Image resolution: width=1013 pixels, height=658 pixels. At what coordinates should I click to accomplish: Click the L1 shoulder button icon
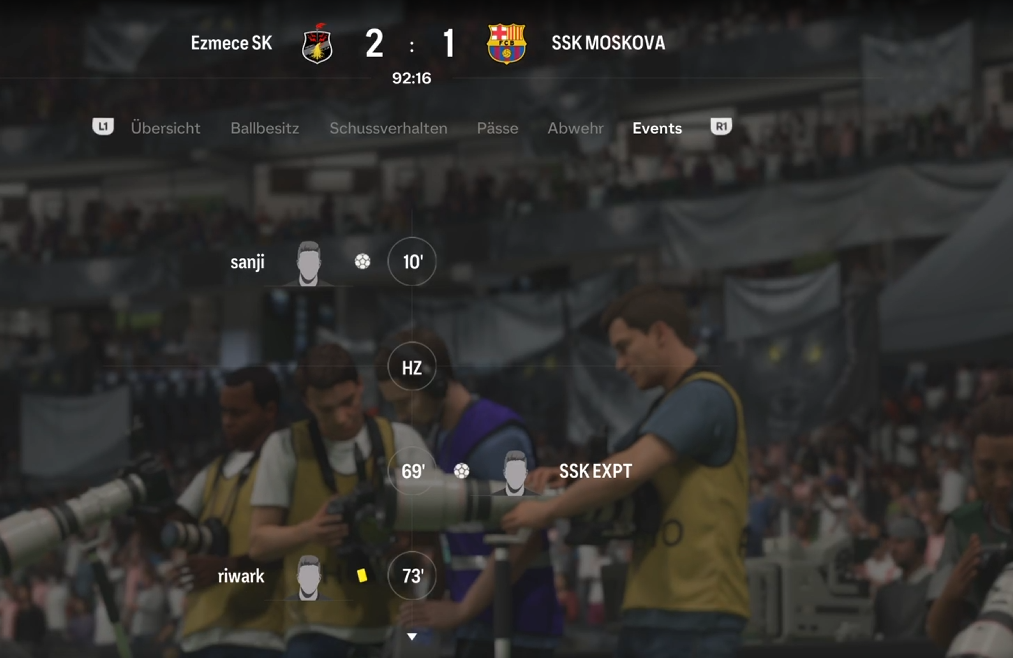(x=103, y=127)
